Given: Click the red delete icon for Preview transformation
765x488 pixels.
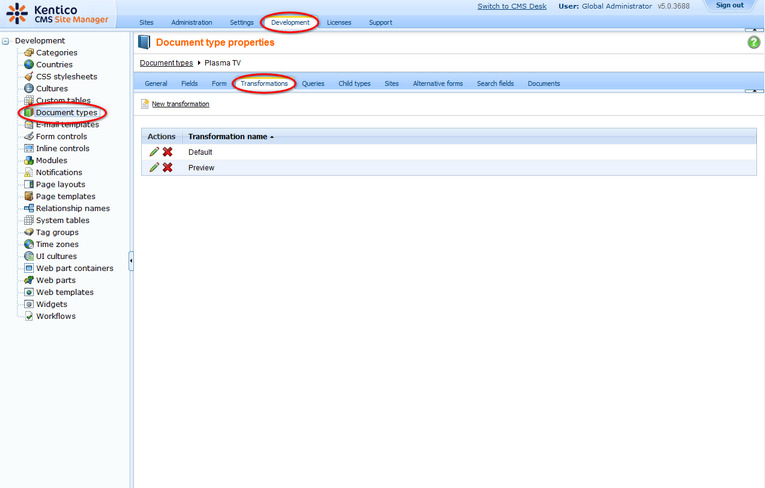Looking at the screenshot, I should point(167,168).
